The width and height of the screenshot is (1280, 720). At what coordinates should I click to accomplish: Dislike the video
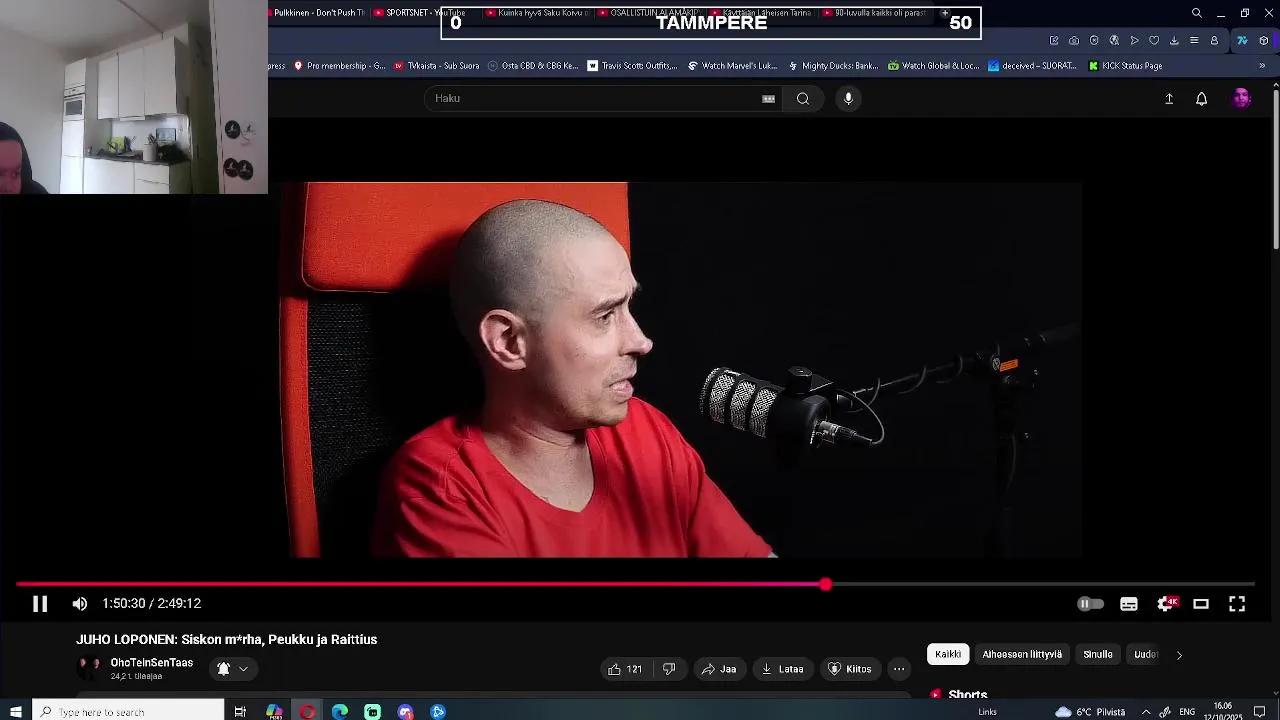tap(669, 669)
